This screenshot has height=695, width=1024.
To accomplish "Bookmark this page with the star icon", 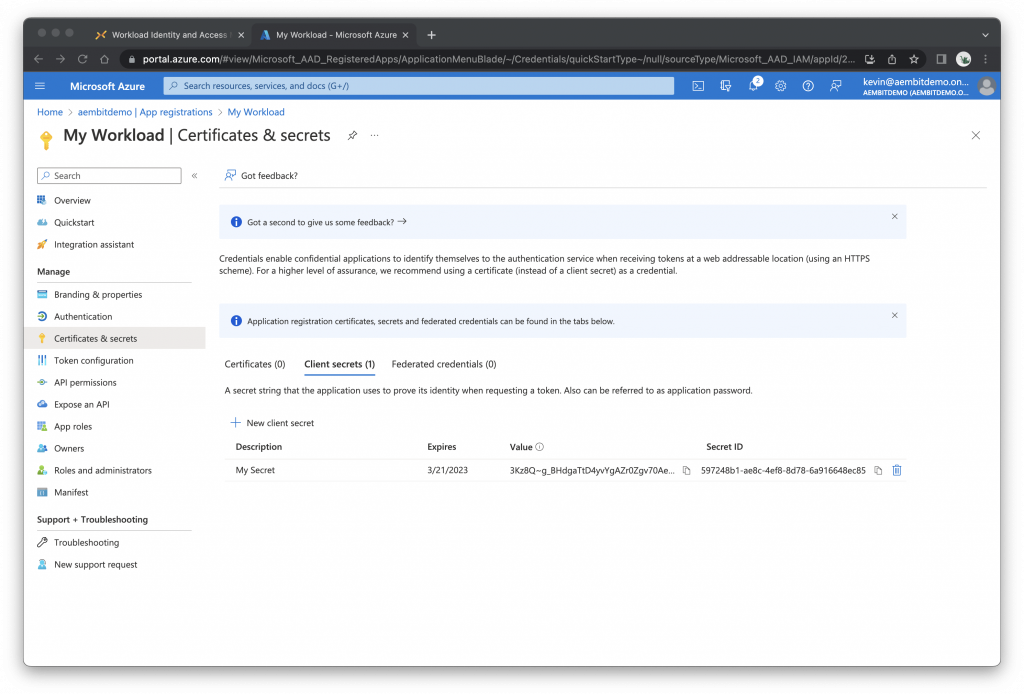I will pyautogui.click(x=914, y=59).
